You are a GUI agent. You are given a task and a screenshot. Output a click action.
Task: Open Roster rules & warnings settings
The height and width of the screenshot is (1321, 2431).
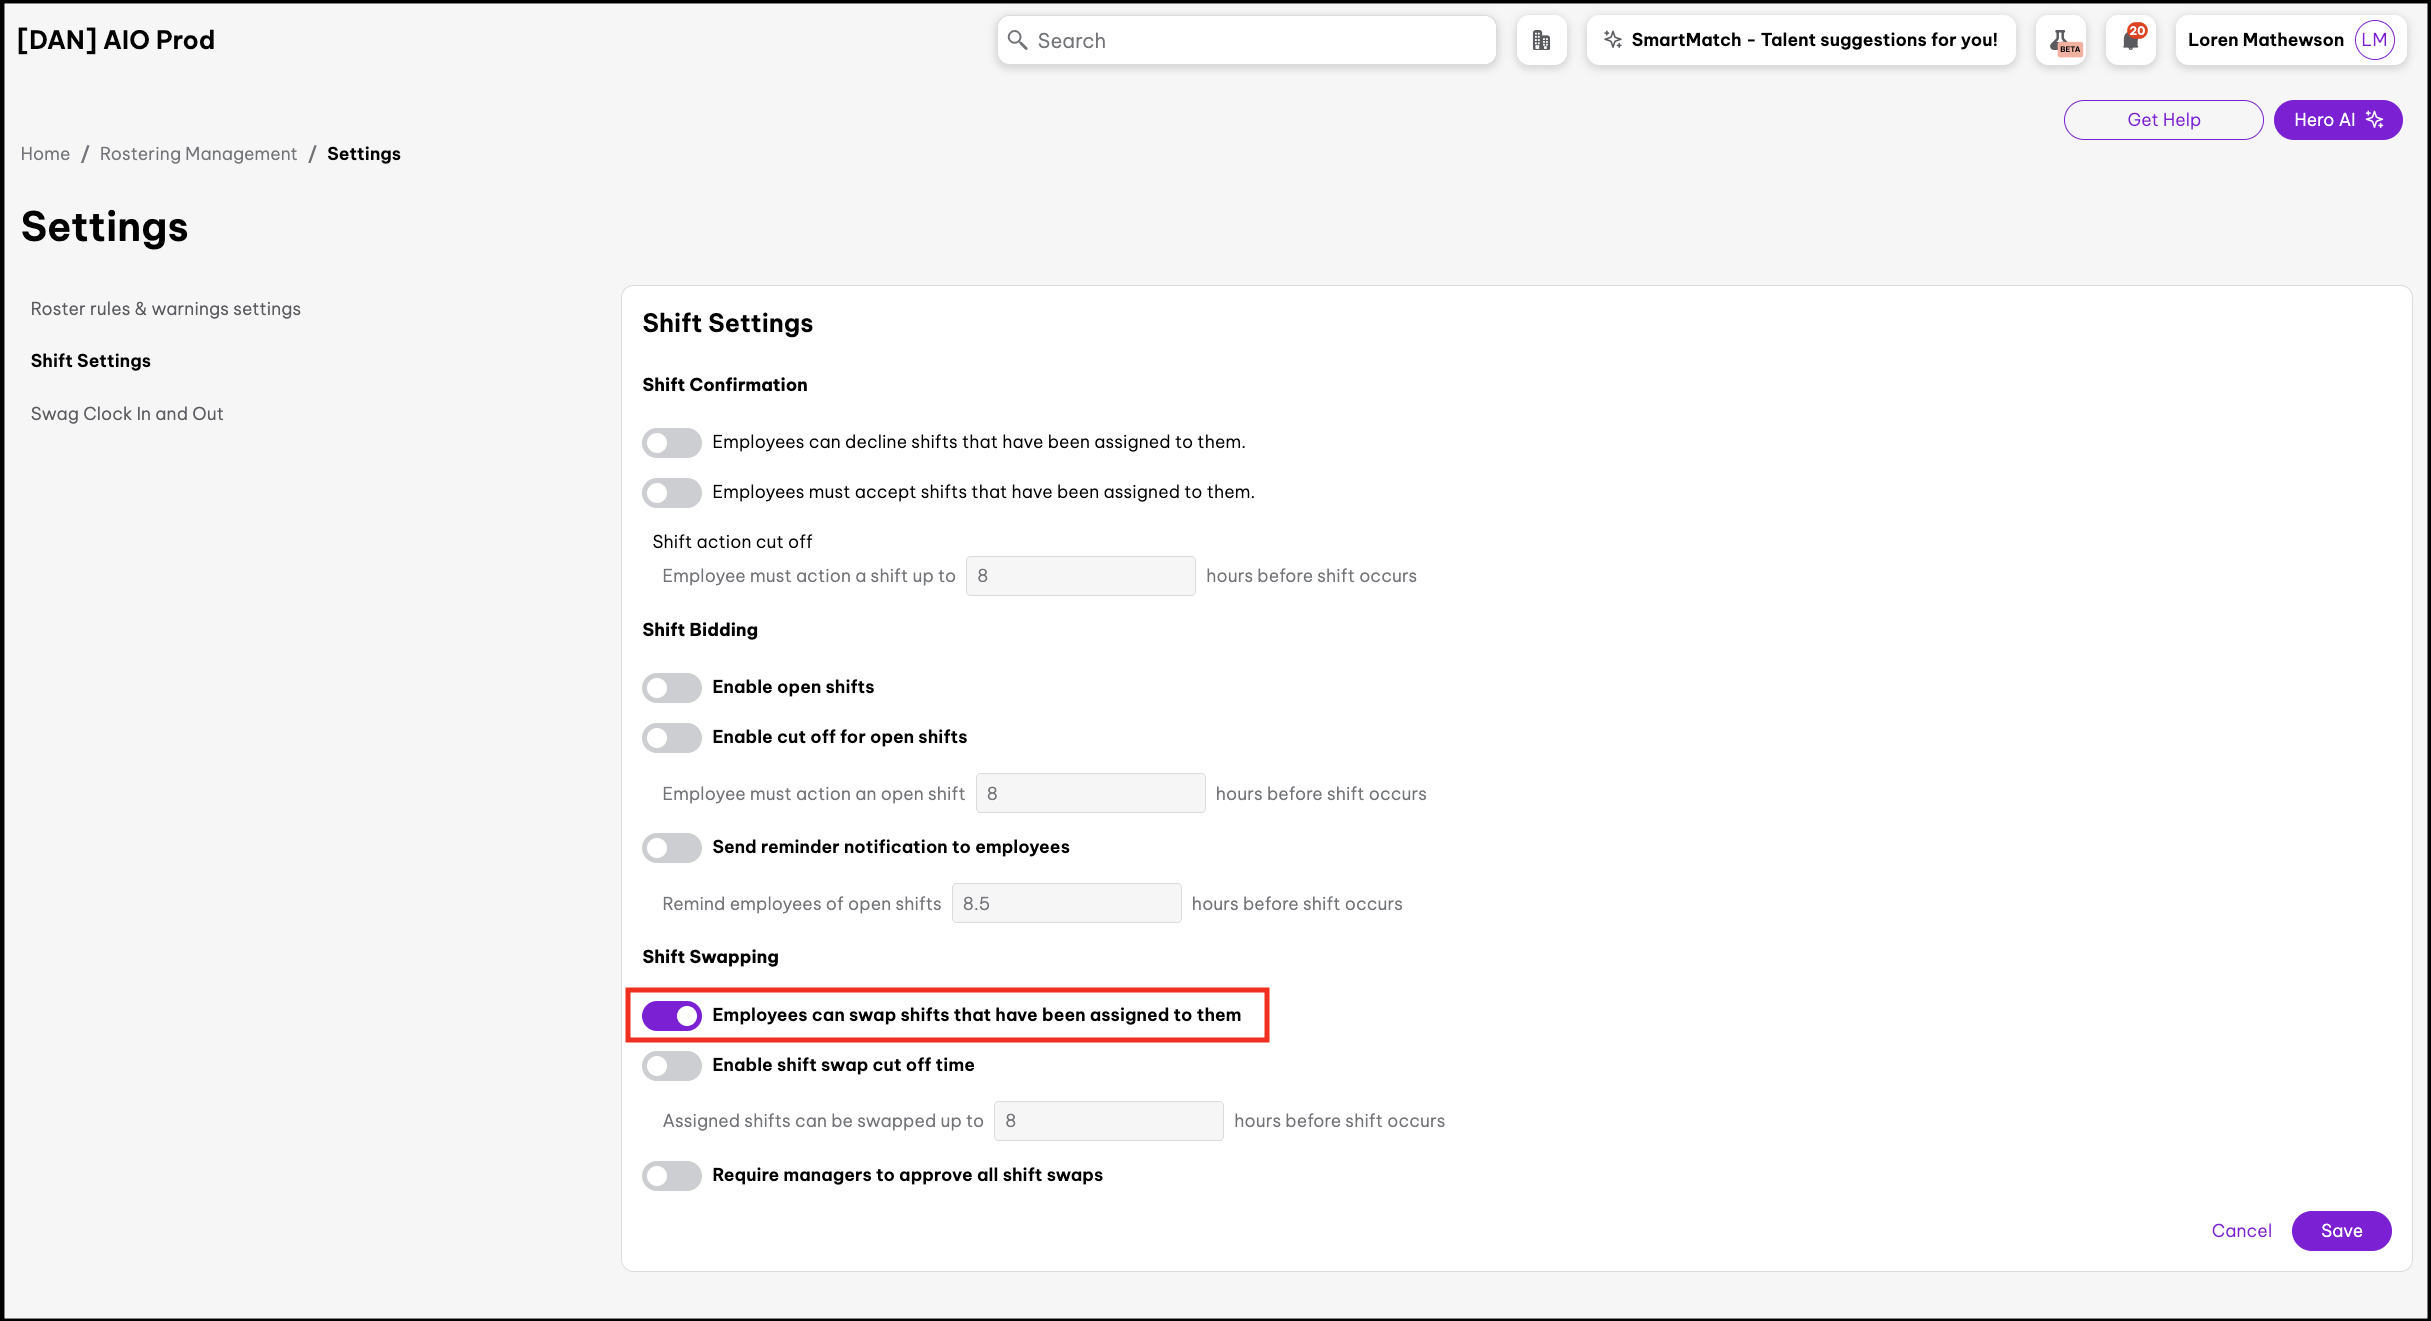pyautogui.click(x=166, y=309)
